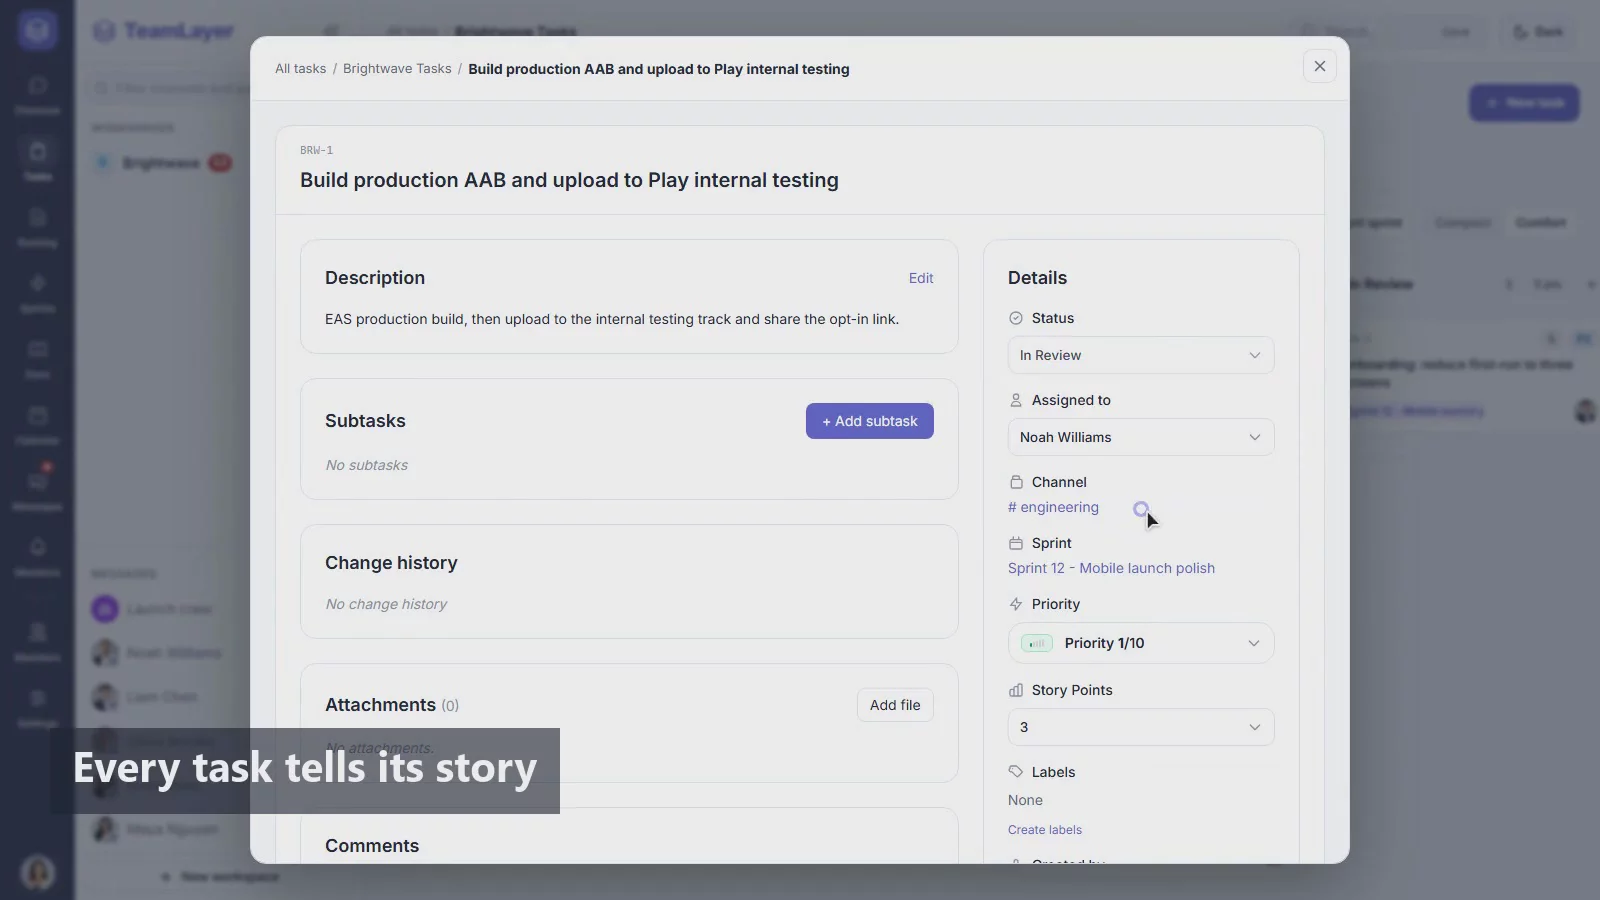Open the Priority 1/10 dropdown
Viewport: 1600px width, 900px height.
(1141, 643)
